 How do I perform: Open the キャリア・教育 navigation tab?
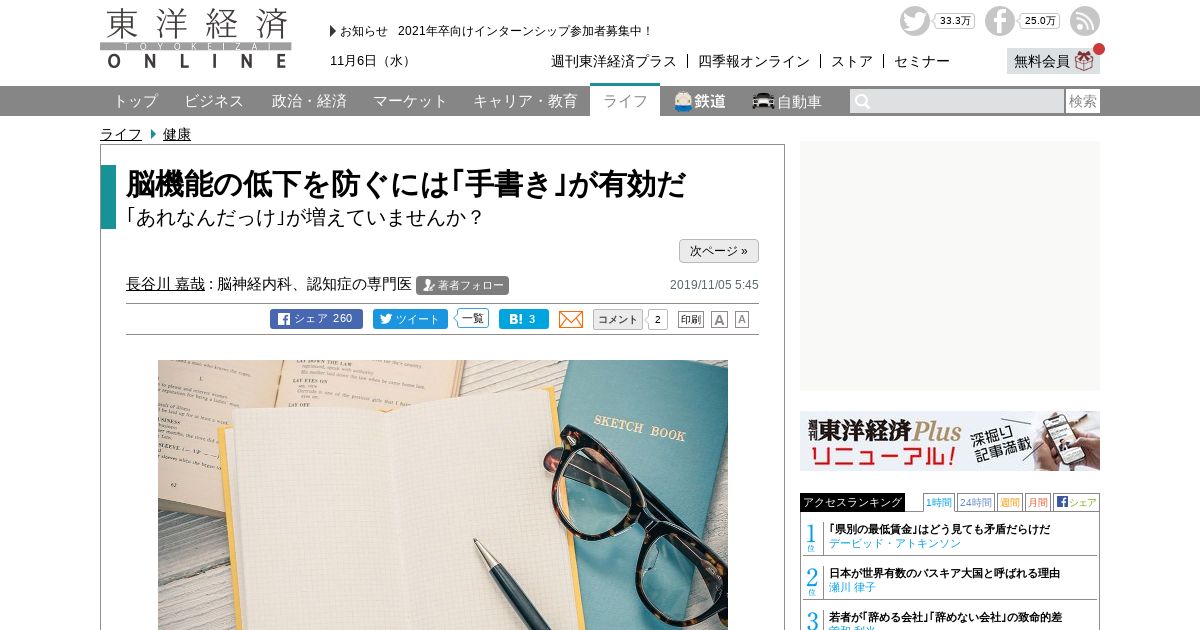point(525,101)
